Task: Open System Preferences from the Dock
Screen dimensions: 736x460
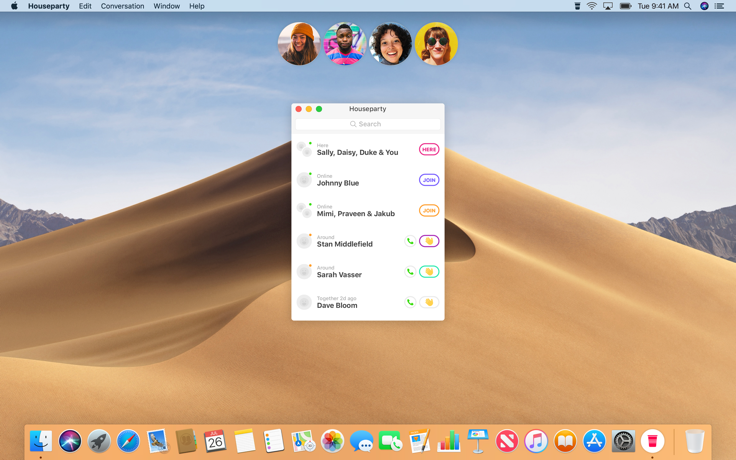Action: coord(623,441)
